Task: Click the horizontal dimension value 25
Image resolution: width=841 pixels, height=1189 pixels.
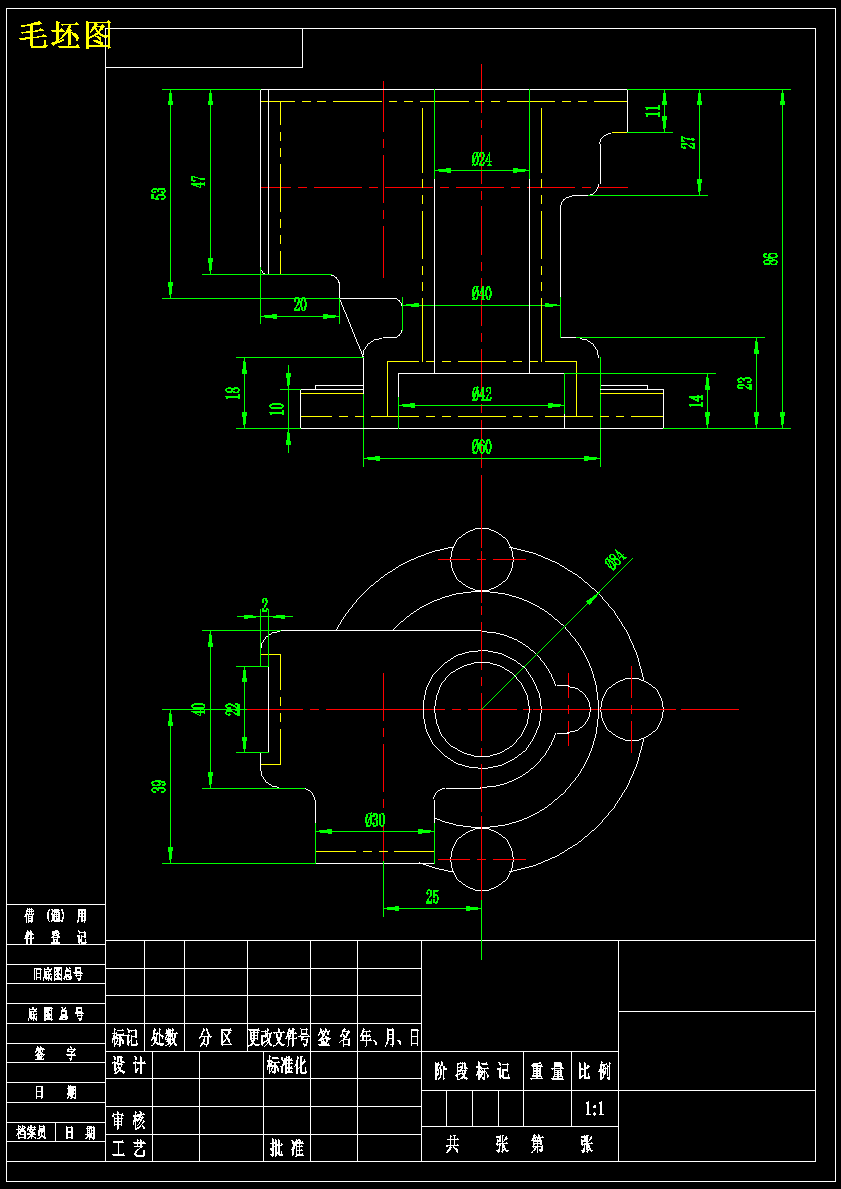Action: pos(432,898)
